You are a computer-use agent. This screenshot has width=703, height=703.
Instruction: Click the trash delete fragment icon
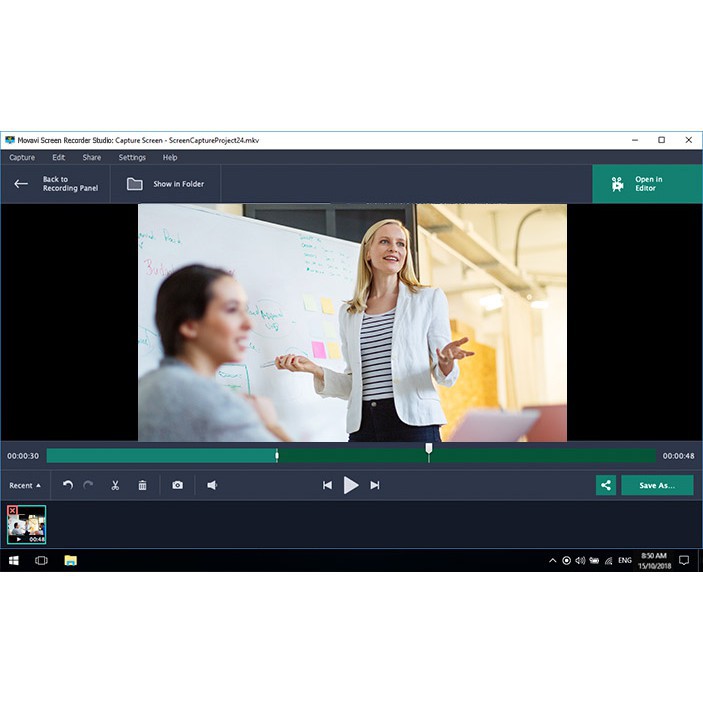click(142, 485)
